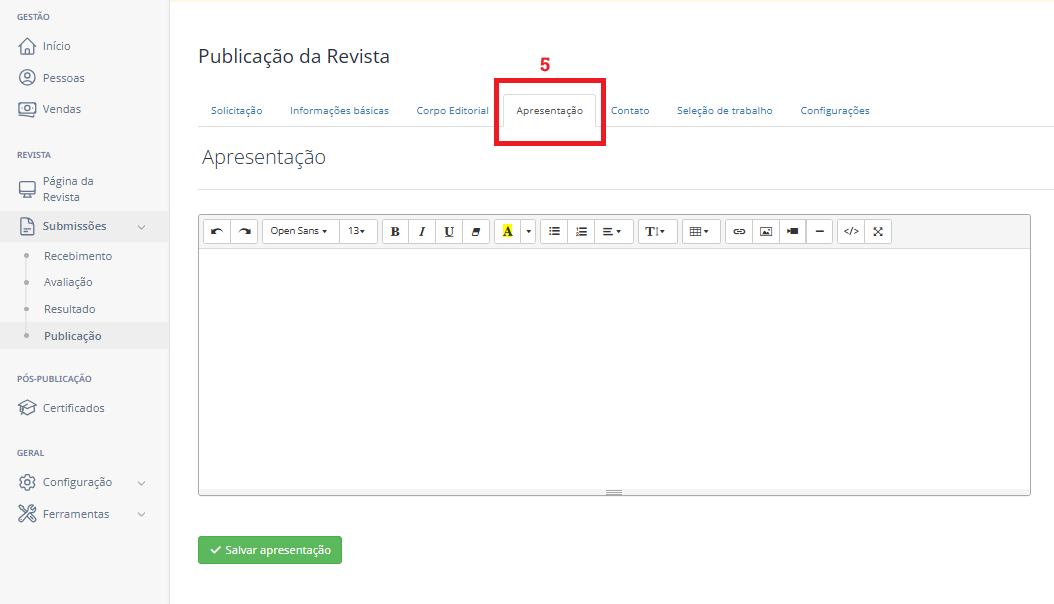Click the Certificados graduation cap icon
Viewport: 1054px width, 604px height.
[27, 408]
